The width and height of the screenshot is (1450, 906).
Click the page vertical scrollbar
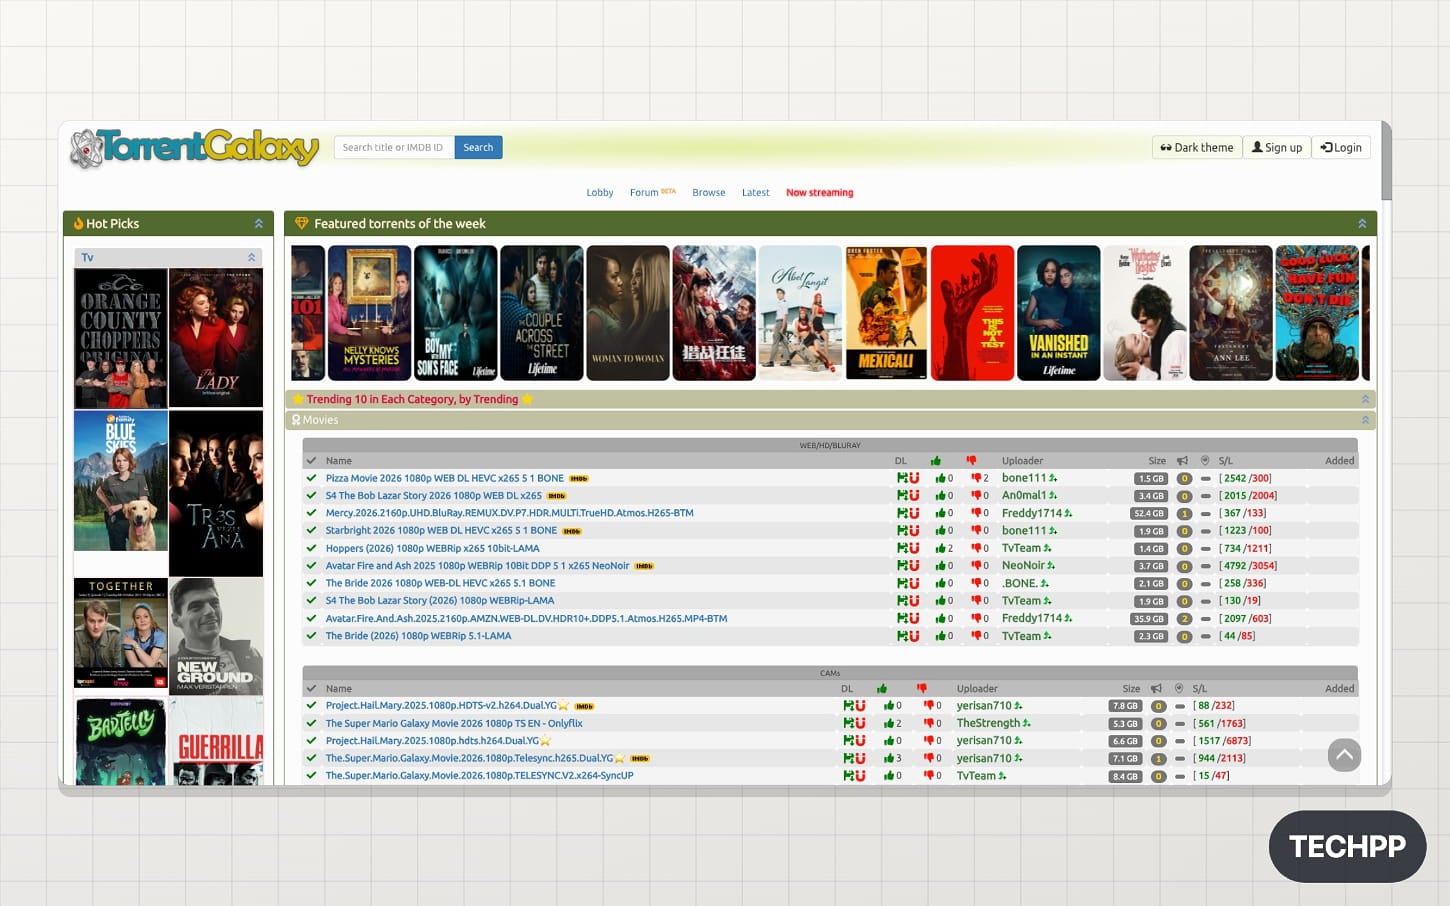[x=1386, y=162]
